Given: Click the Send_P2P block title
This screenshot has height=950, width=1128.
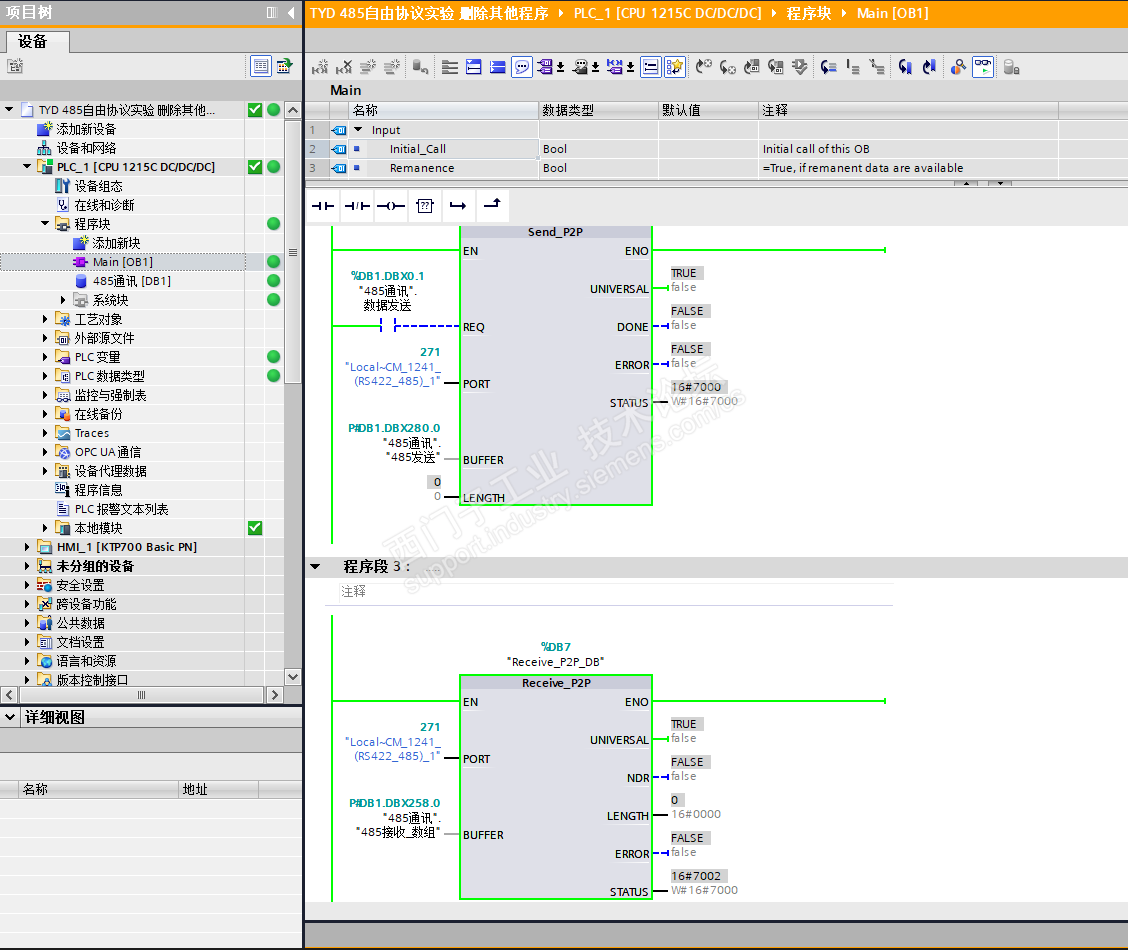Looking at the screenshot, I should pyautogui.click(x=555, y=232).
